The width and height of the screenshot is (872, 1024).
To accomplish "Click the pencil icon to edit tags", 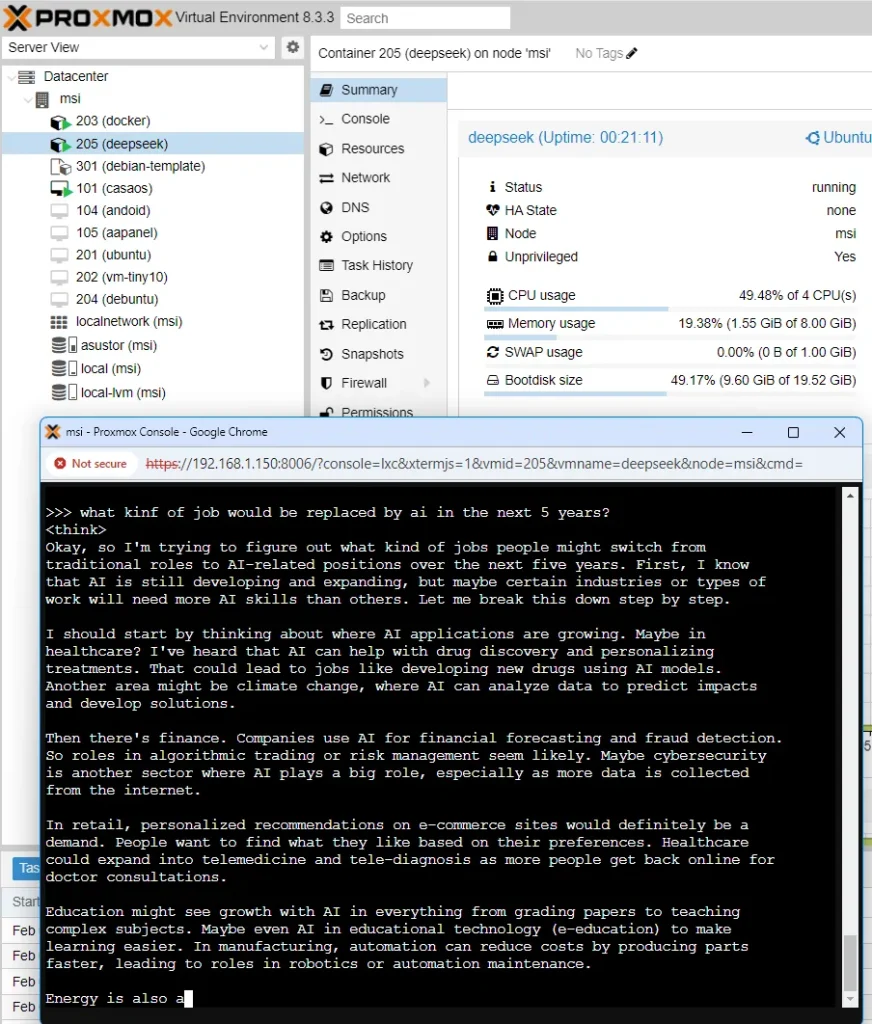I will pos(631,53).
